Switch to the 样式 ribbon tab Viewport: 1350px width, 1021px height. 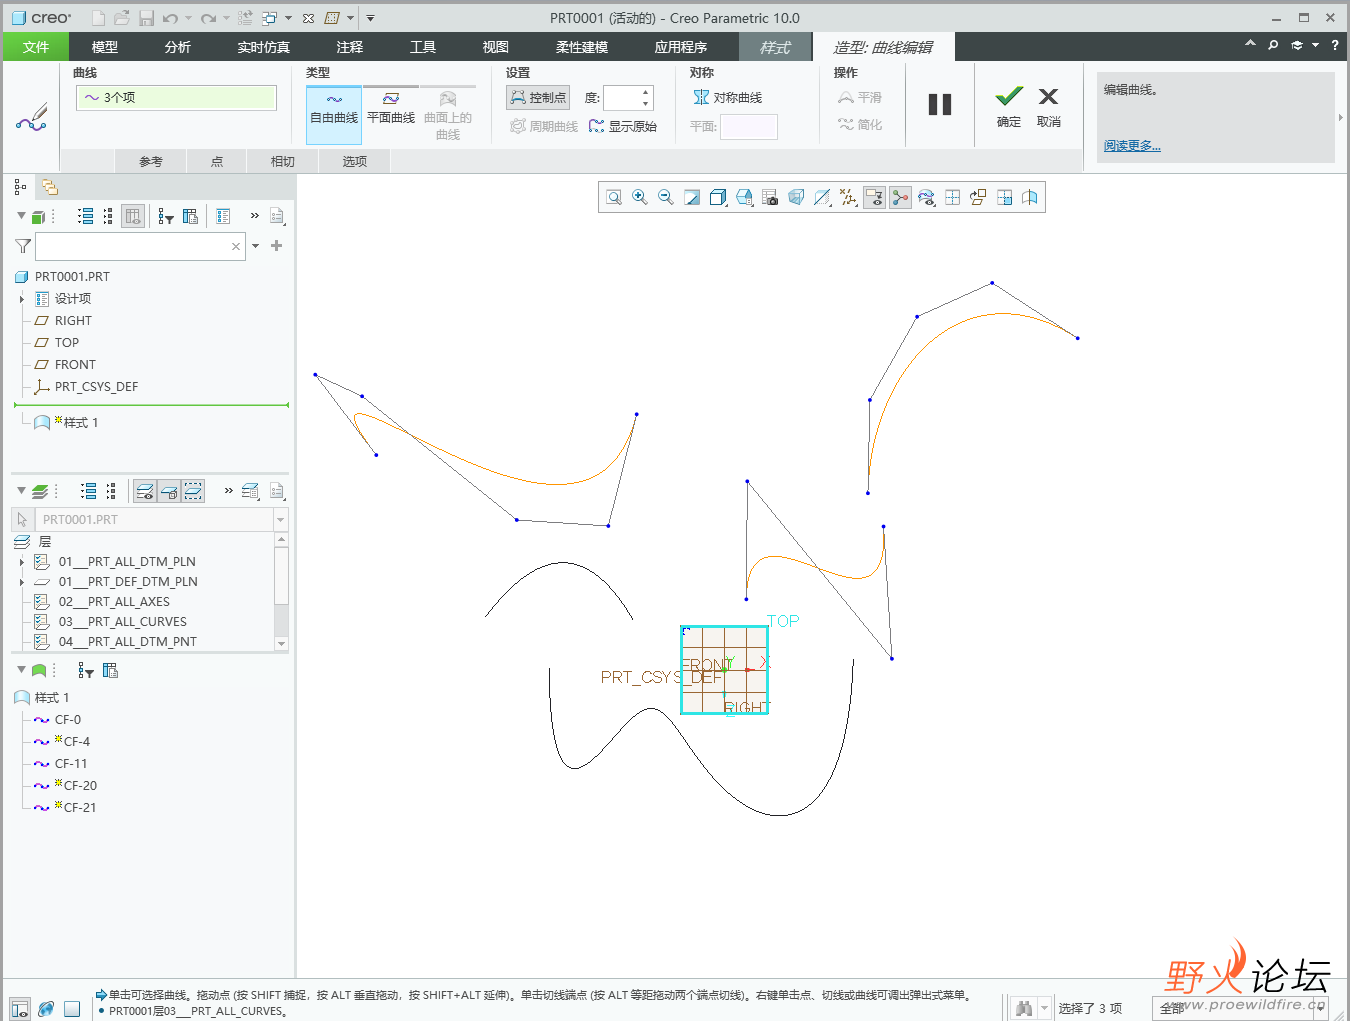[775, 47]
